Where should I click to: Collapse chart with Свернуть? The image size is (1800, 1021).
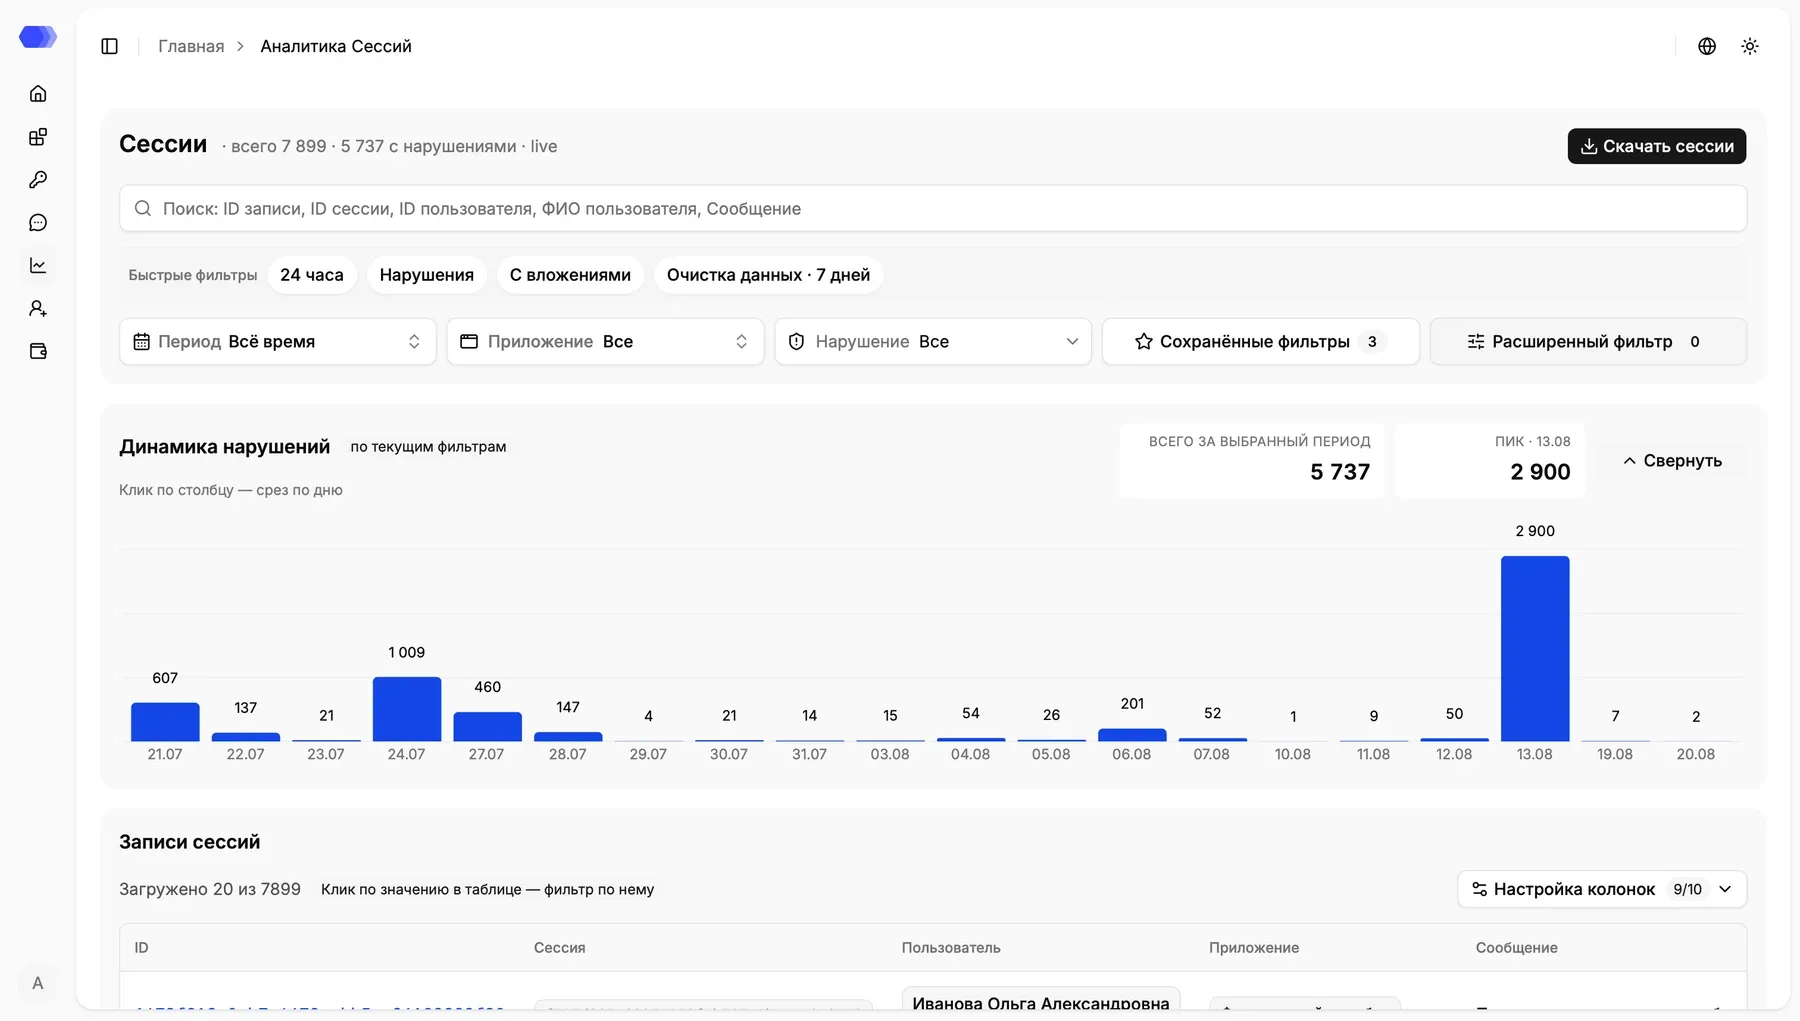(x=1672, y=461)
